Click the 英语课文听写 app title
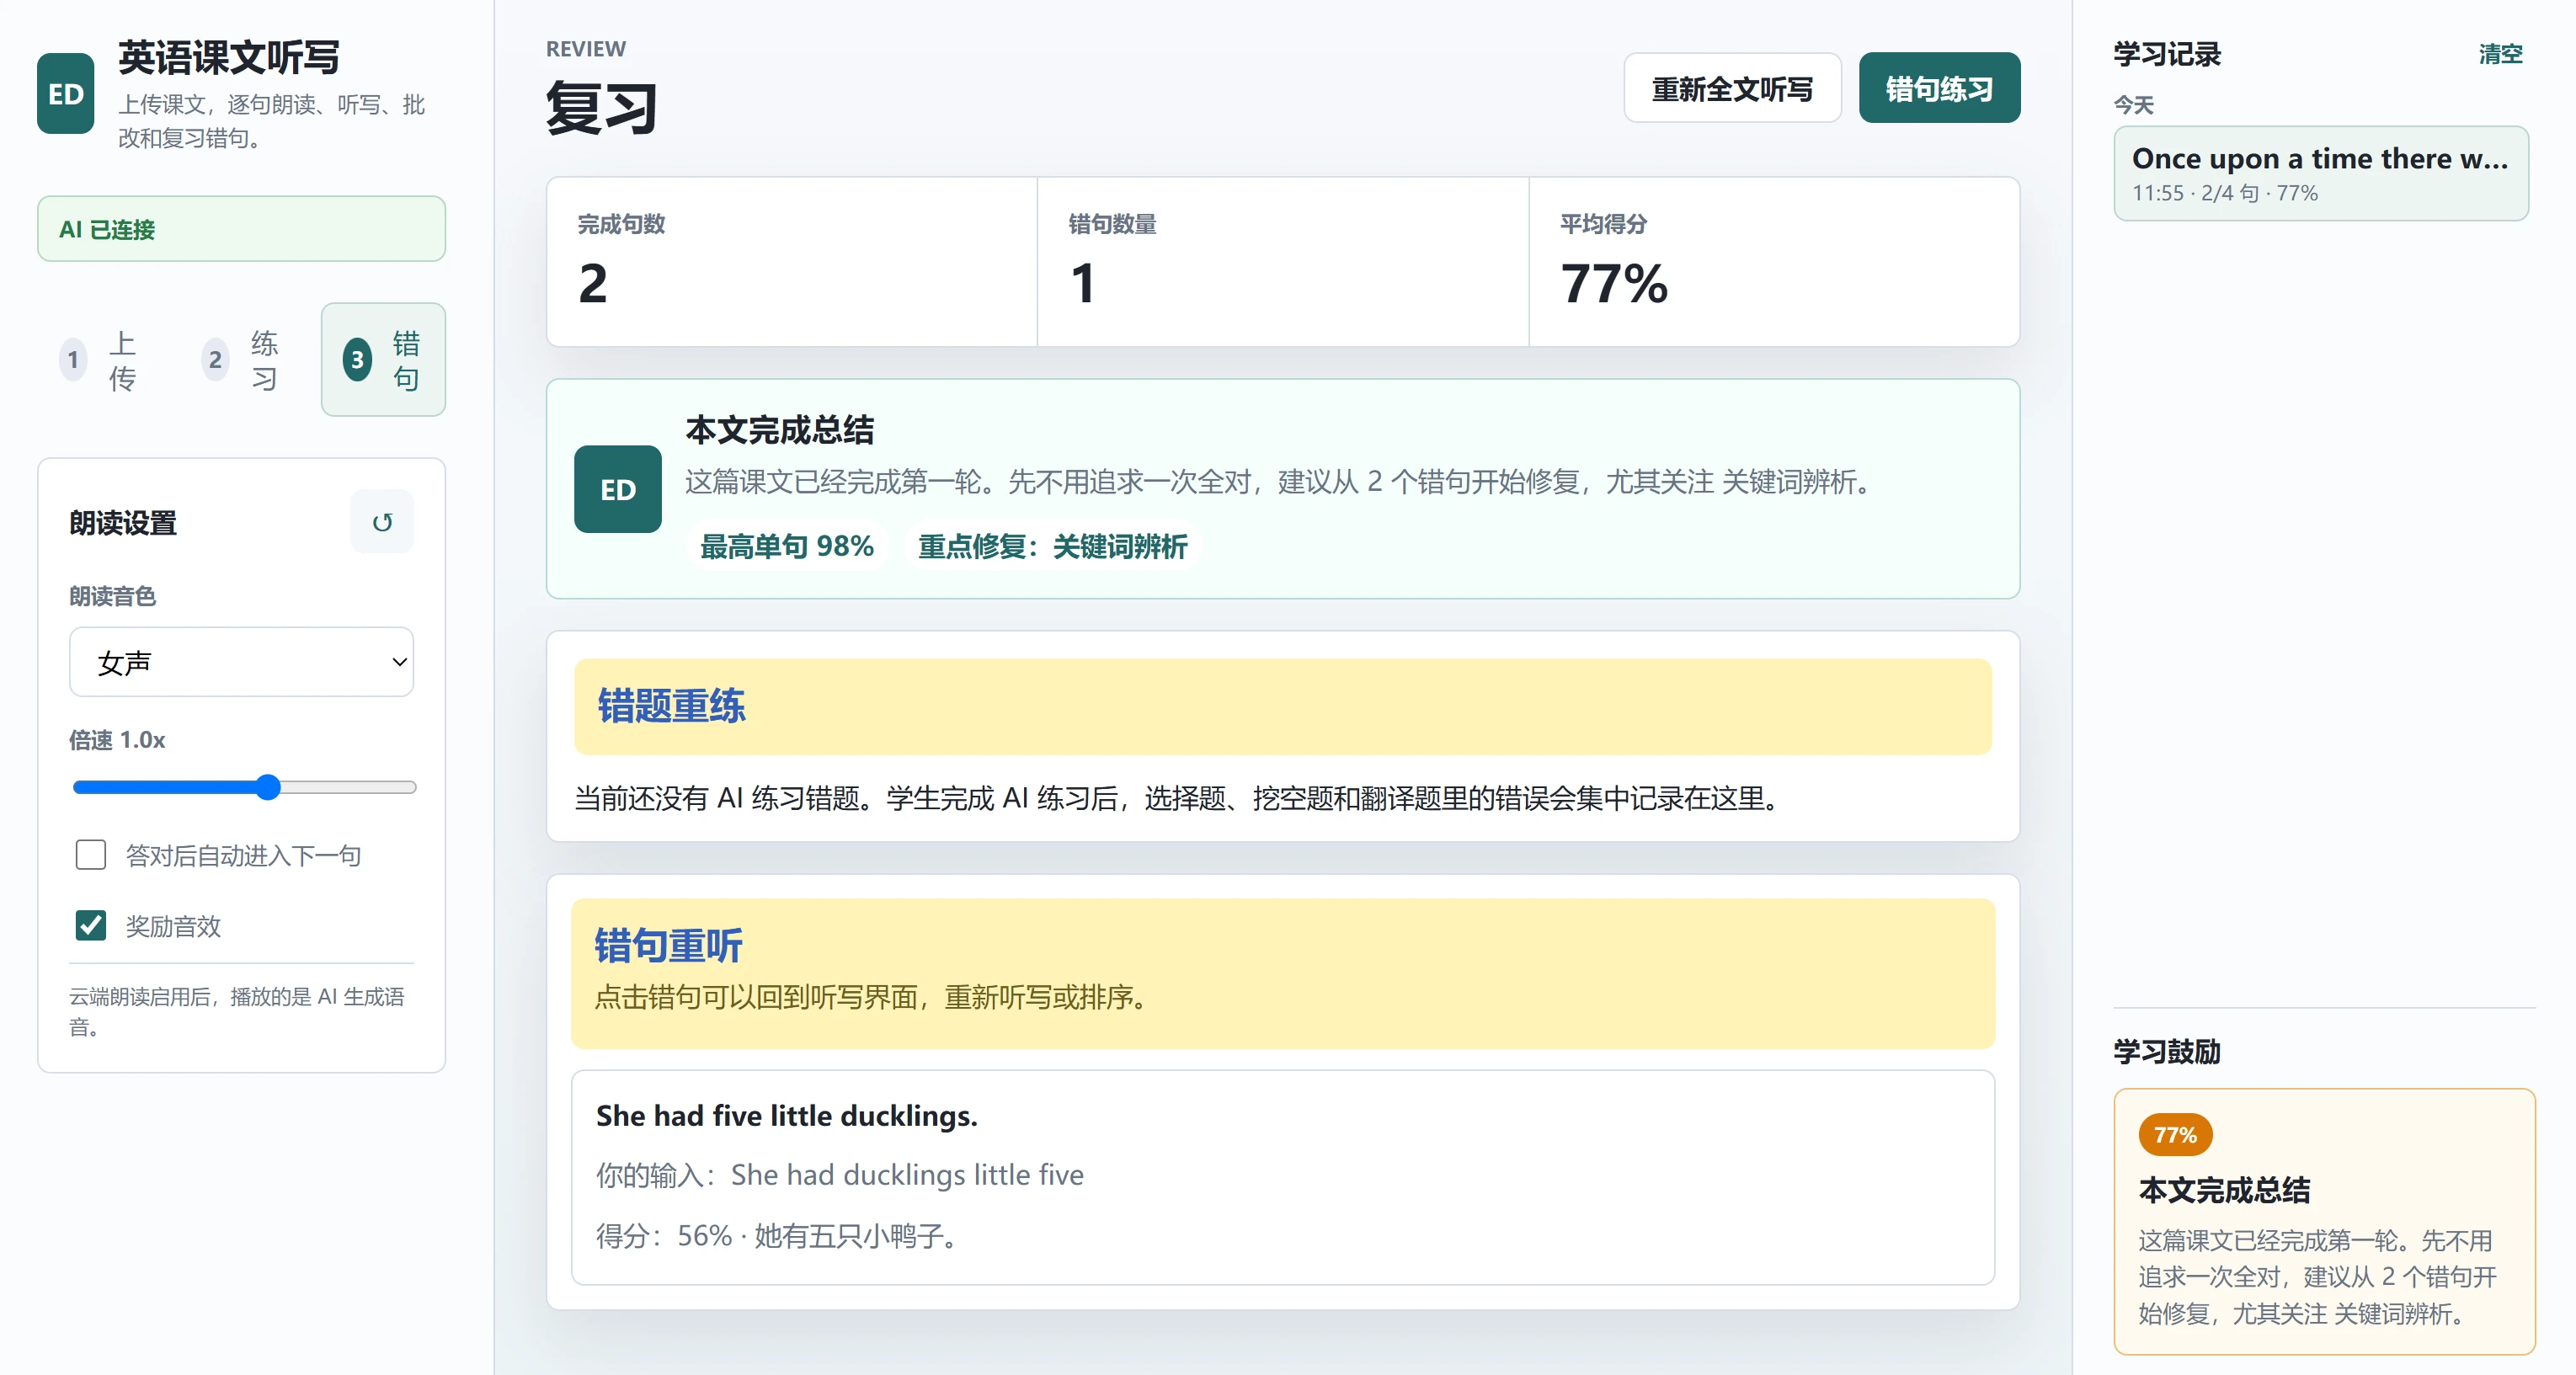Image resolution: width=2576 pixels, height=1375 pixels. point(229,58)
